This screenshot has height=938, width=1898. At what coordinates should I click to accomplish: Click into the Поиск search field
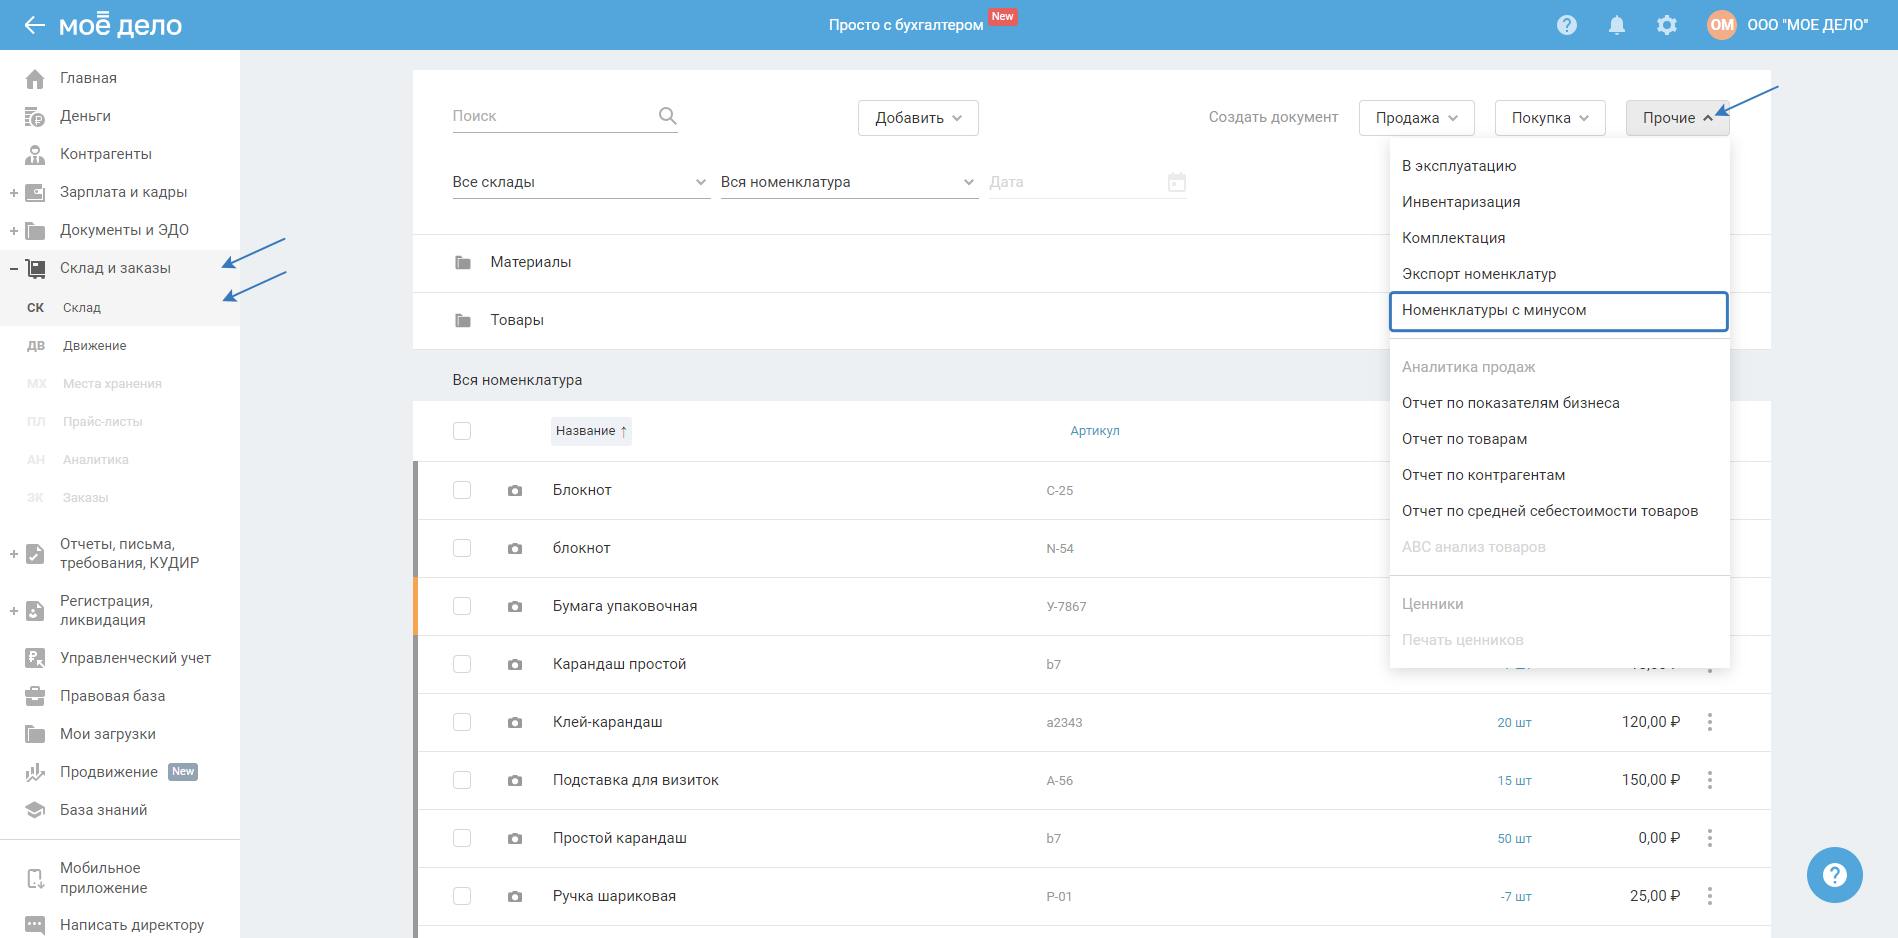click(550, 116)
